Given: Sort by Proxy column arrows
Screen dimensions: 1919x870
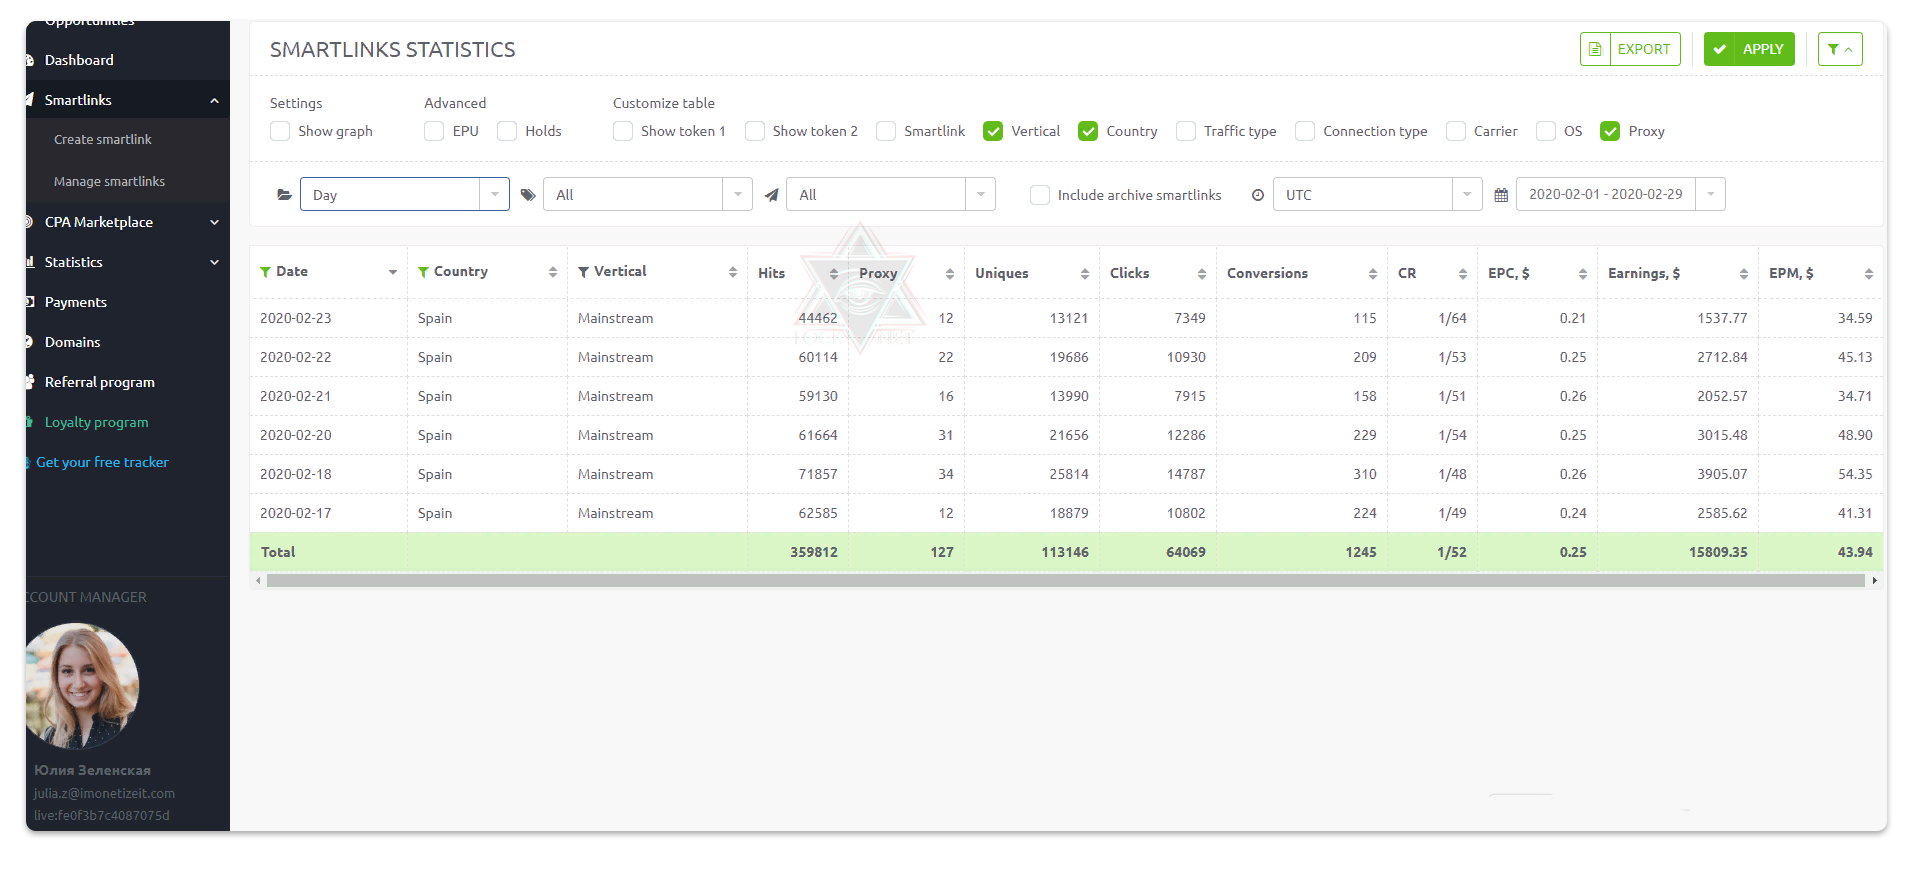Looking at the screenshot, I should pyautogui.click(x=950, y=273).
